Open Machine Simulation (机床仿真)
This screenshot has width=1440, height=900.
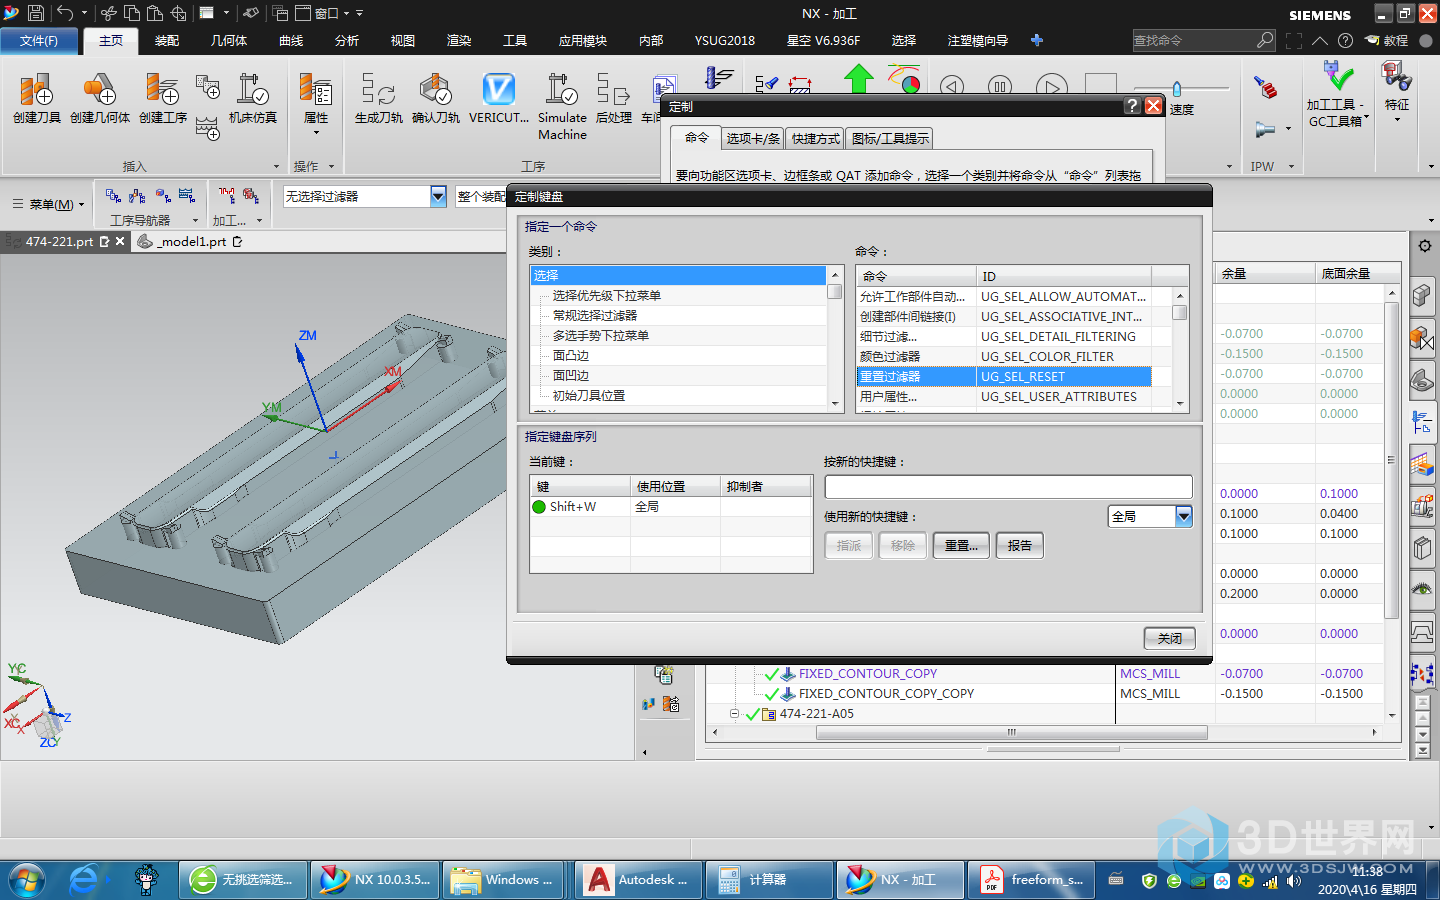point(252,98)
